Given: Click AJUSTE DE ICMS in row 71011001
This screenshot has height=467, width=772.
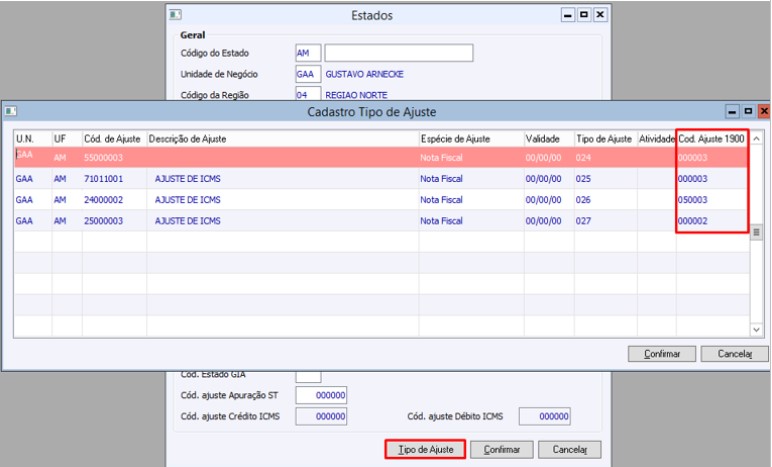Looking at the screenshot, I should pyautogui.click(x=188, y=179).
